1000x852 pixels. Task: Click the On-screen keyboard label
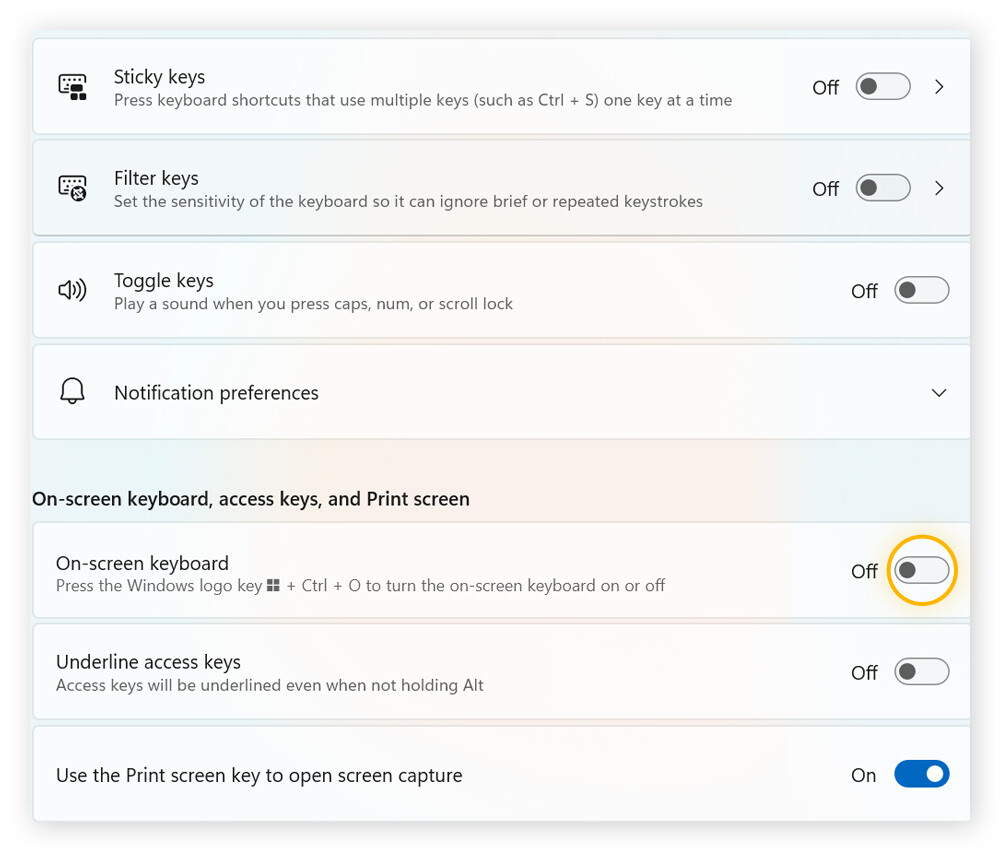click(x=142, y=563)
